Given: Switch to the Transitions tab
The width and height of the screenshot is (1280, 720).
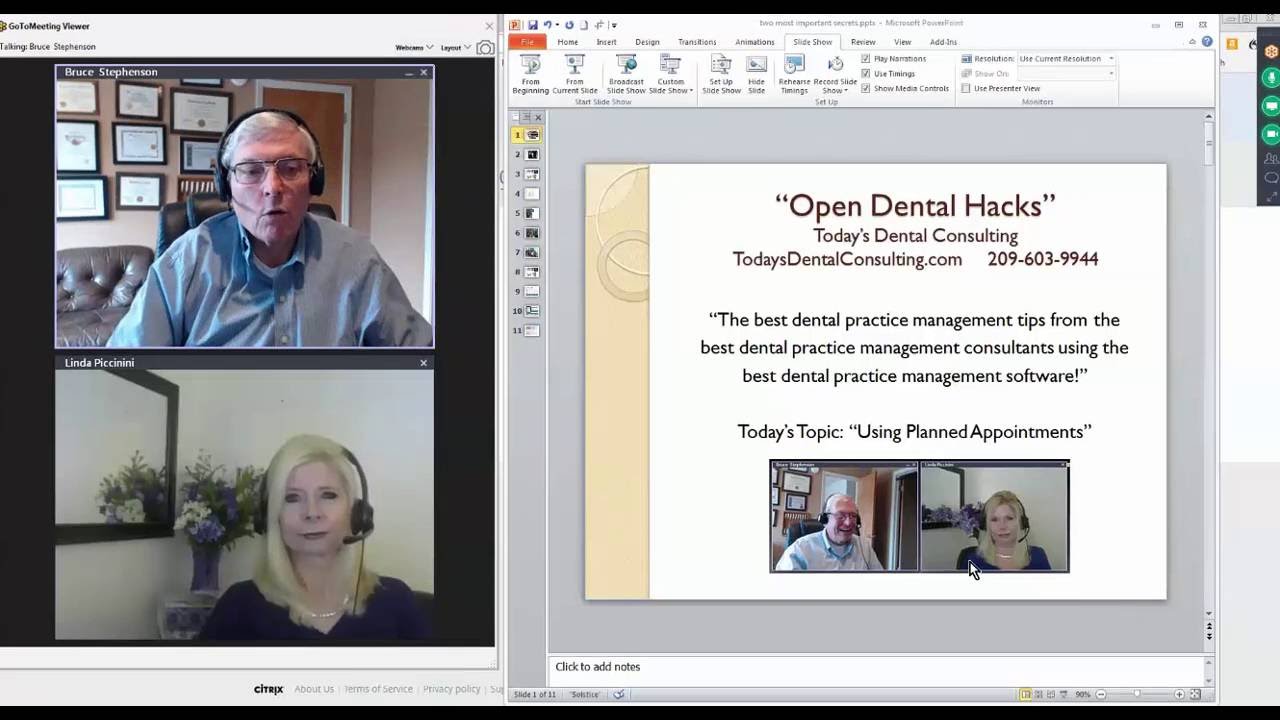Looking at the screenshot, I should click(x=697, y=42).
